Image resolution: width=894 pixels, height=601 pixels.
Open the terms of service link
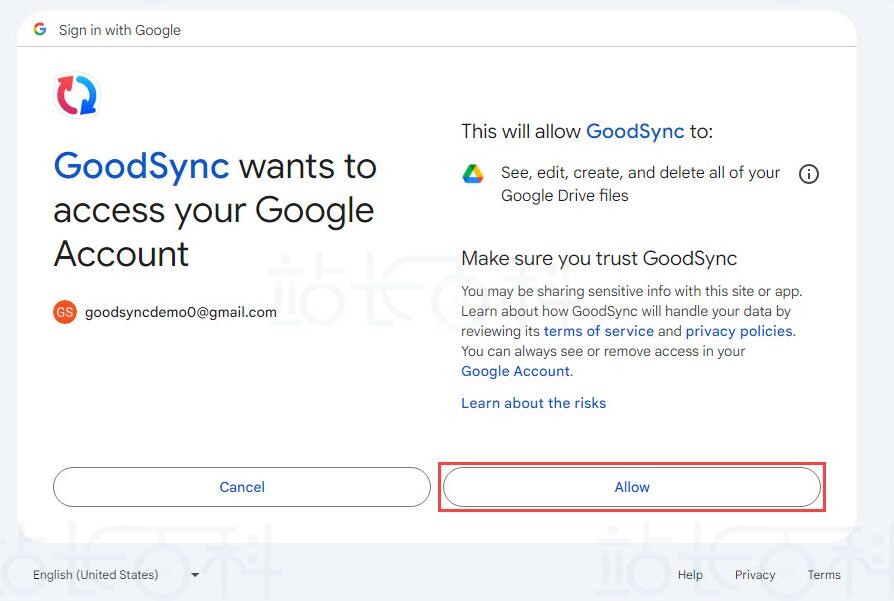(599, 331)
